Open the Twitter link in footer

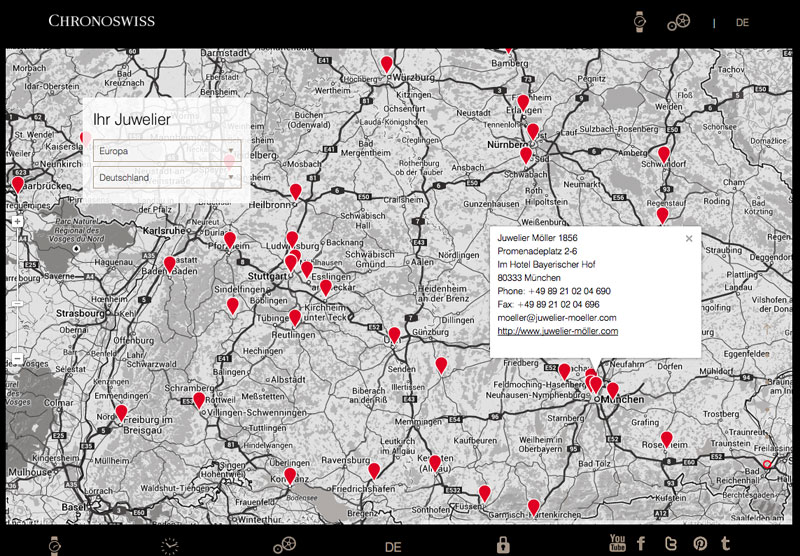(x=671, y=544)
